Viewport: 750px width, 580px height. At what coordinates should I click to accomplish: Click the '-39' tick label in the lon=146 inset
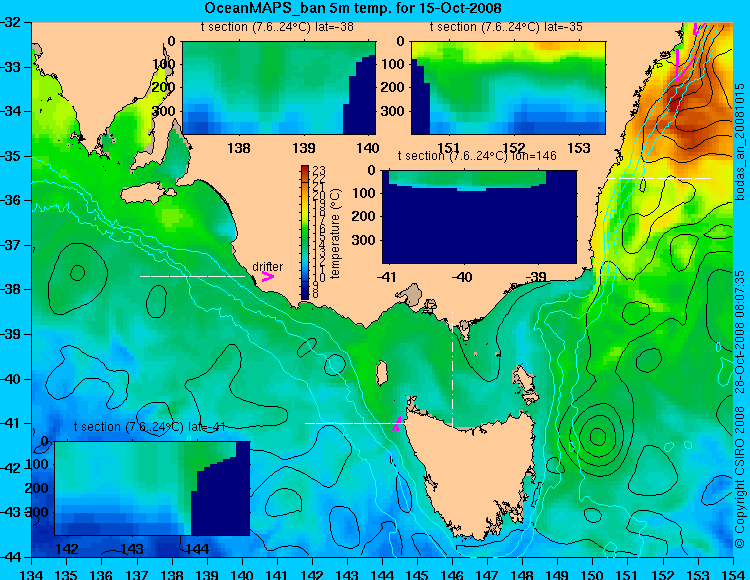pos(536,276)
